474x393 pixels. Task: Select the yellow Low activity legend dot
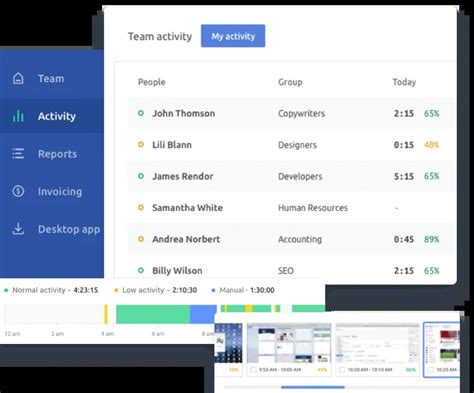116,290
